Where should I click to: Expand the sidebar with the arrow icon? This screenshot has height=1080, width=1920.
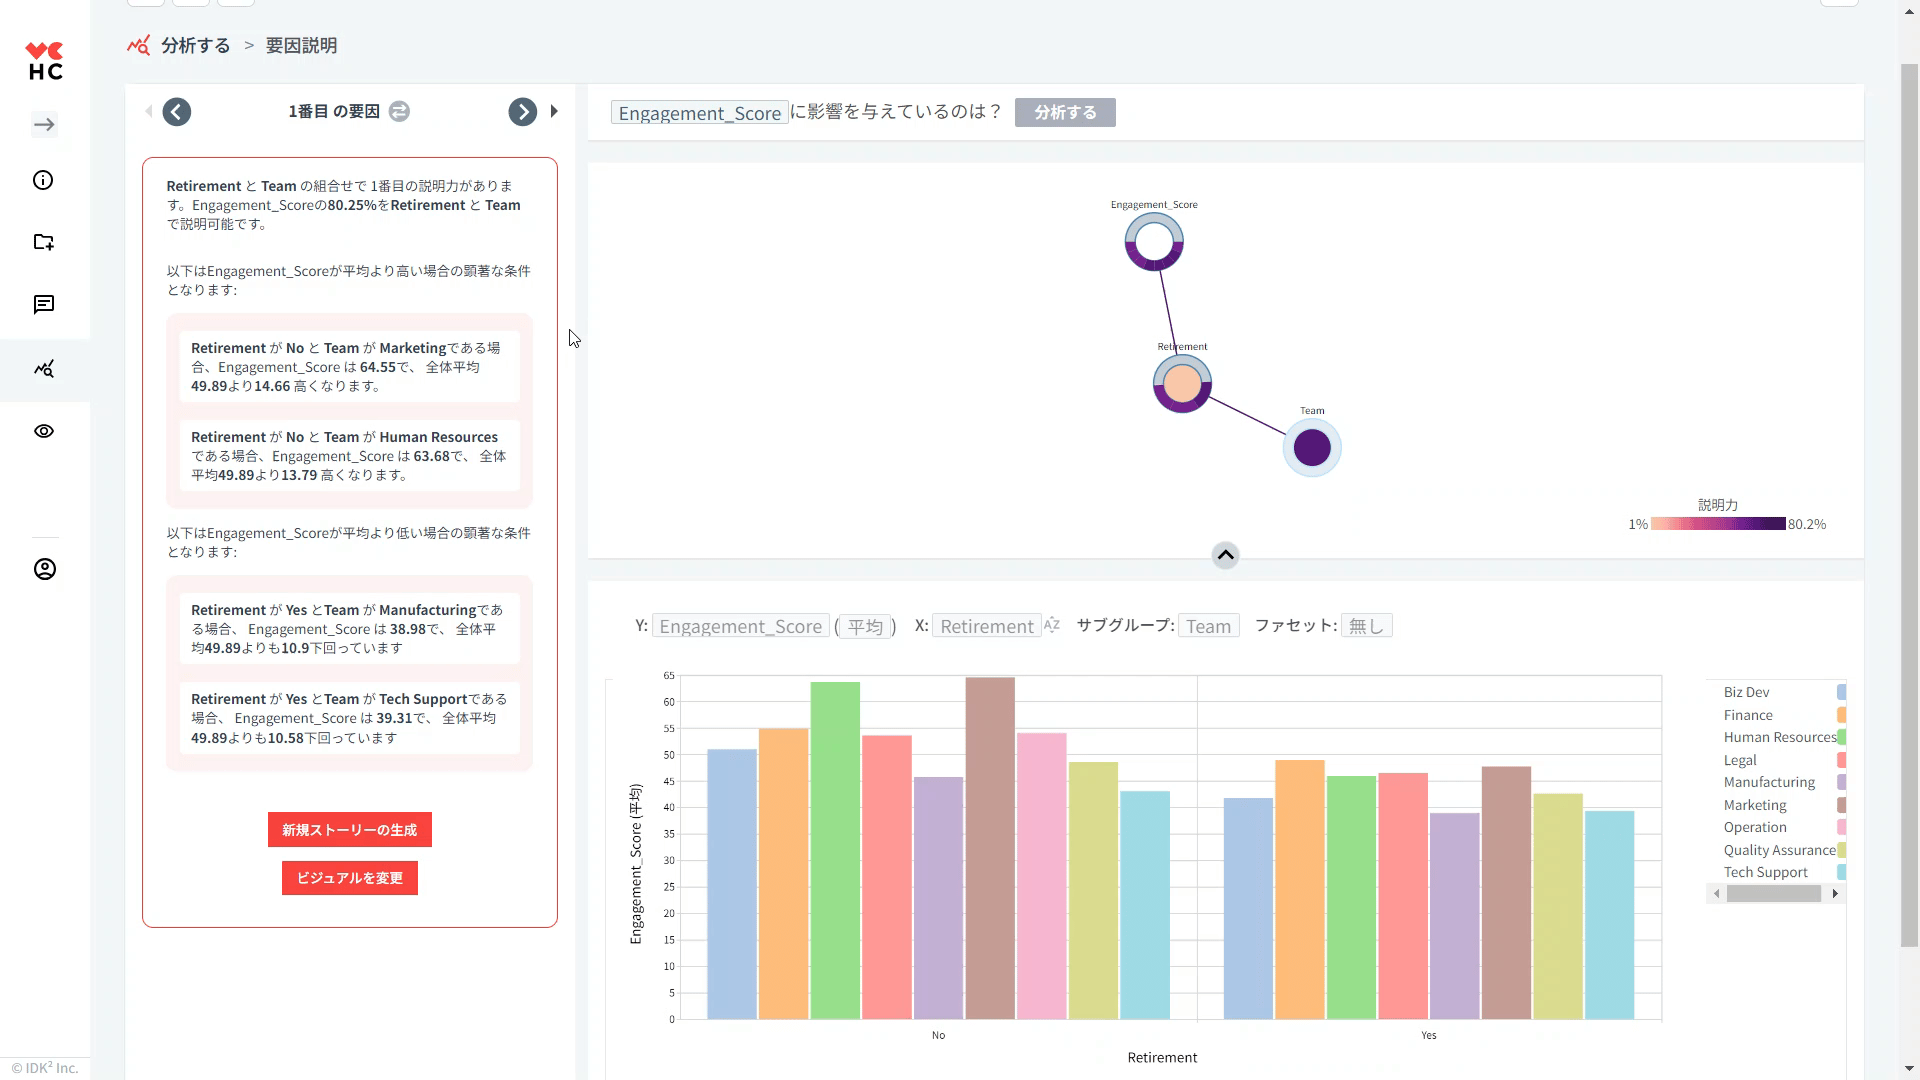(x=44, y=125)
